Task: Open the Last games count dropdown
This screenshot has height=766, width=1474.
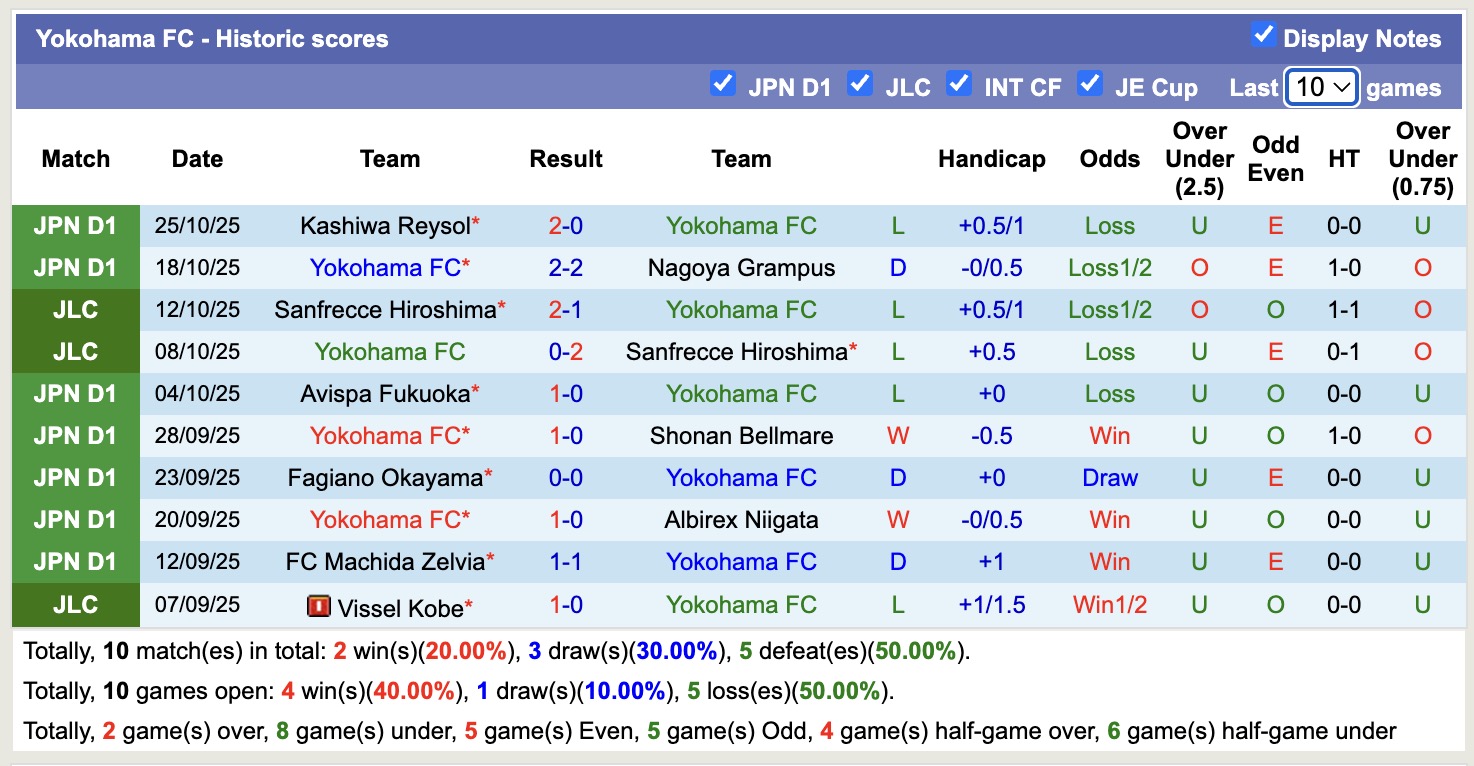Action: click(1321, 87)
